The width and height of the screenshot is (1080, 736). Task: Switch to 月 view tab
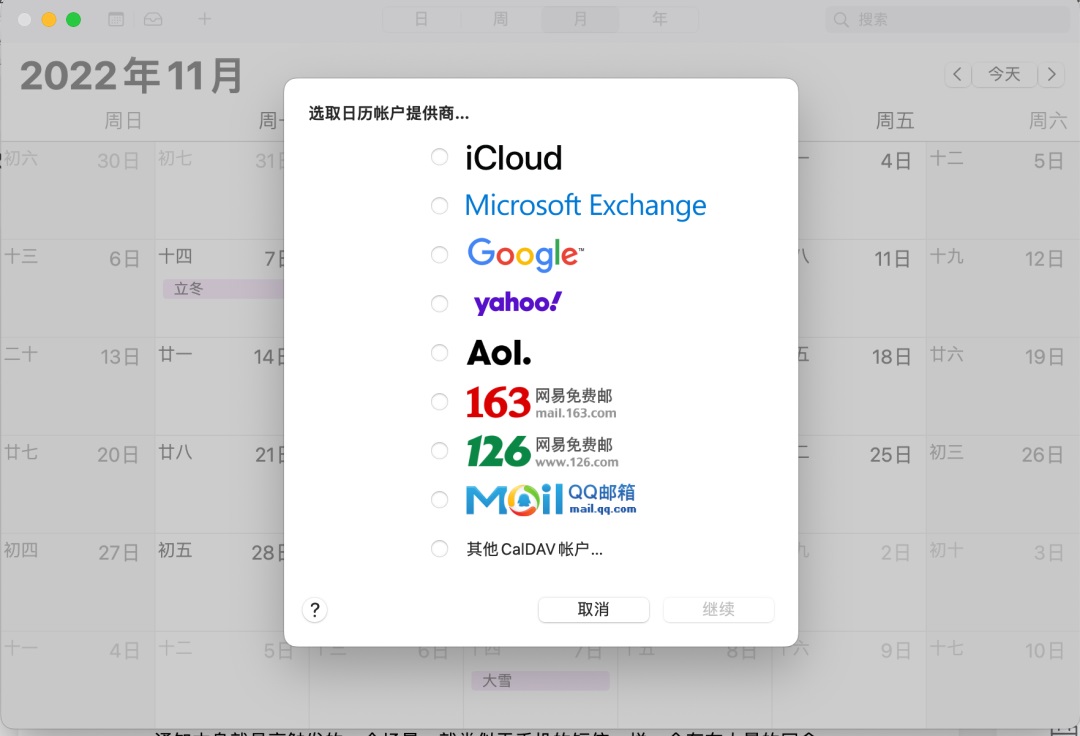coord(581,19)
